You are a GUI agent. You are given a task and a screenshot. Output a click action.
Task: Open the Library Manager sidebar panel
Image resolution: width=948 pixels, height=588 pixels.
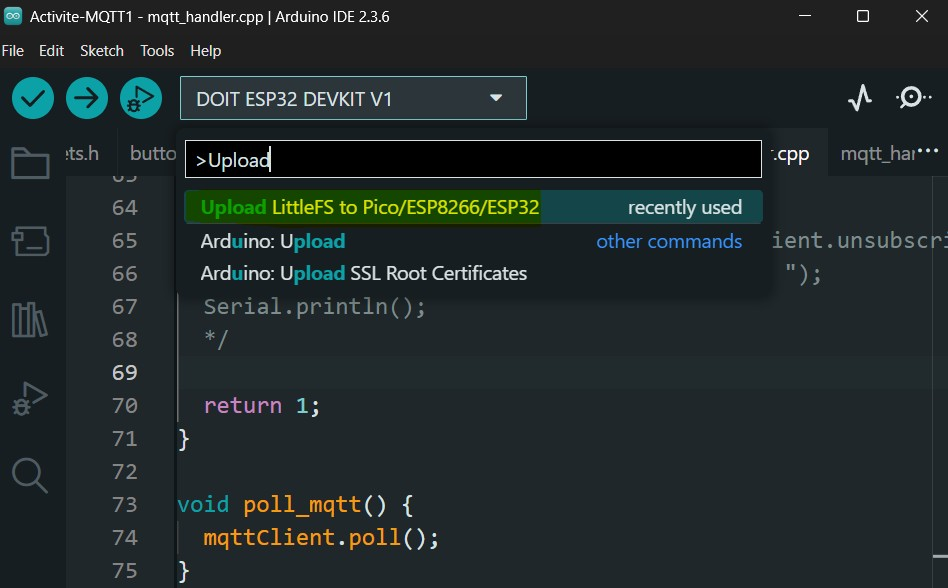click(x=30, y=320)
